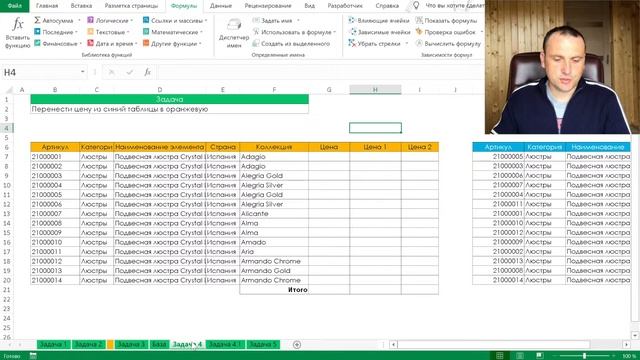640x360 pixels.
Task: Click Задать имя define name
Action: click(x=276, y=20)
